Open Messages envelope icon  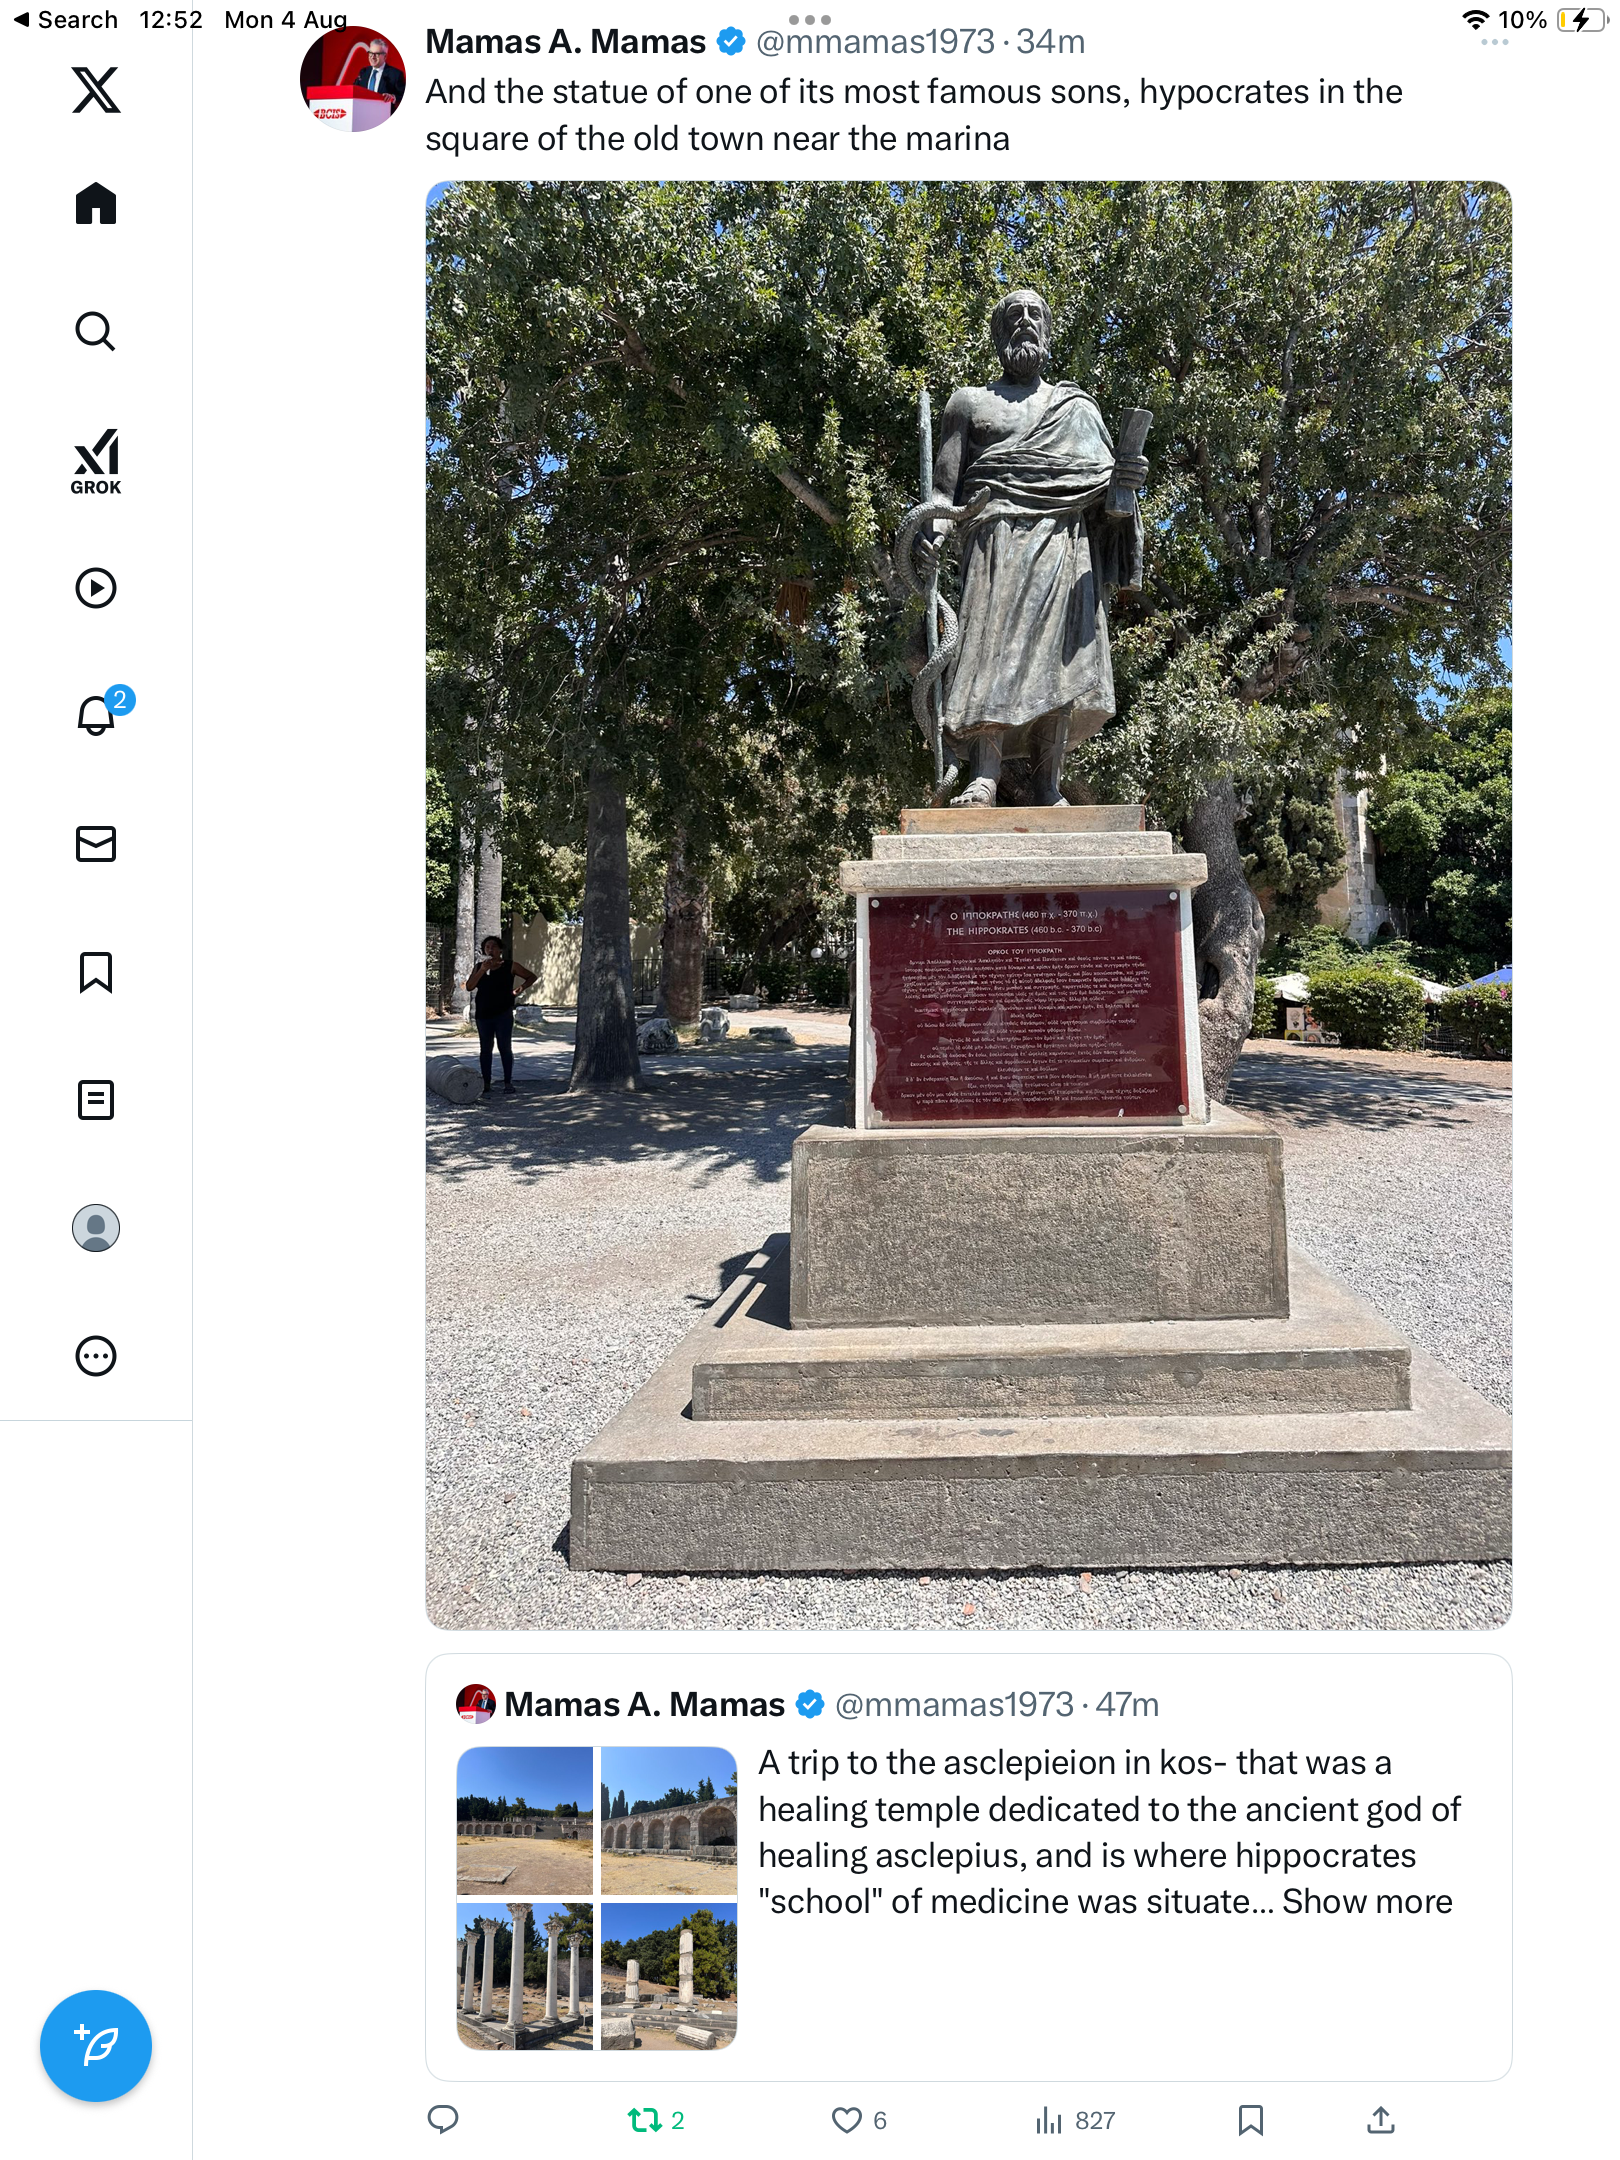[96, 844]
